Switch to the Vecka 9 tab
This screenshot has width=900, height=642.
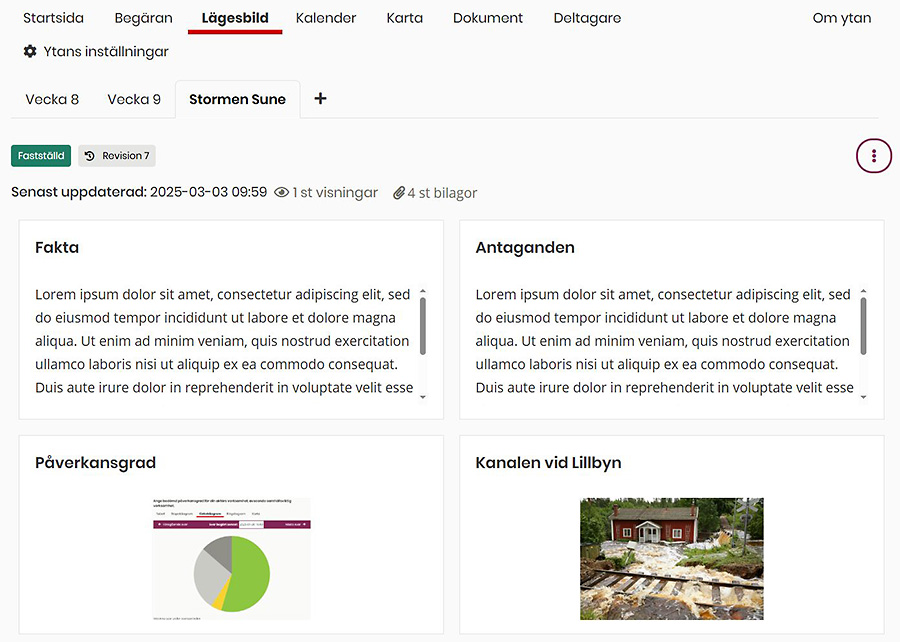[135, 99]
